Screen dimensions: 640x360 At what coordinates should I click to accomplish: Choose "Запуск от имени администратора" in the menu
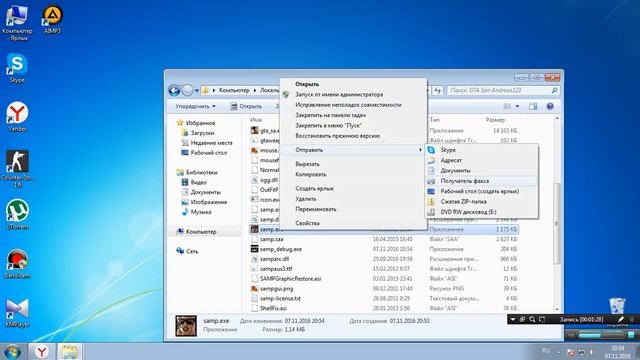click(353, 94)
